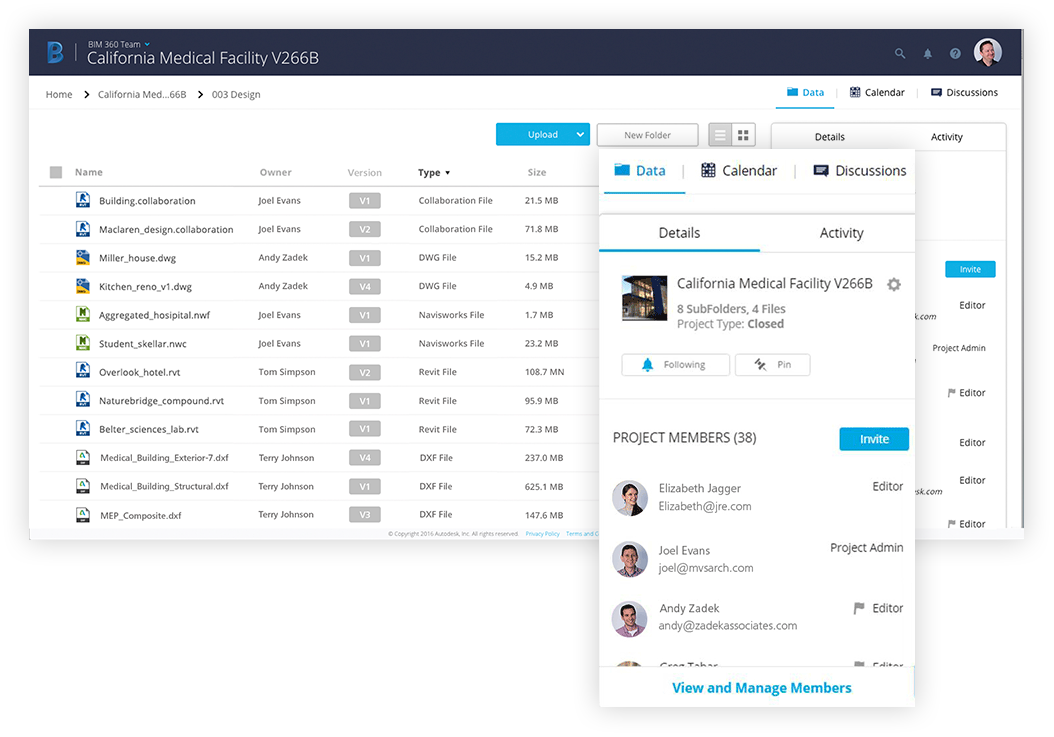Click Building.collaboration file icon
This screenshot has width=1054, height=737.
(83, 200)
